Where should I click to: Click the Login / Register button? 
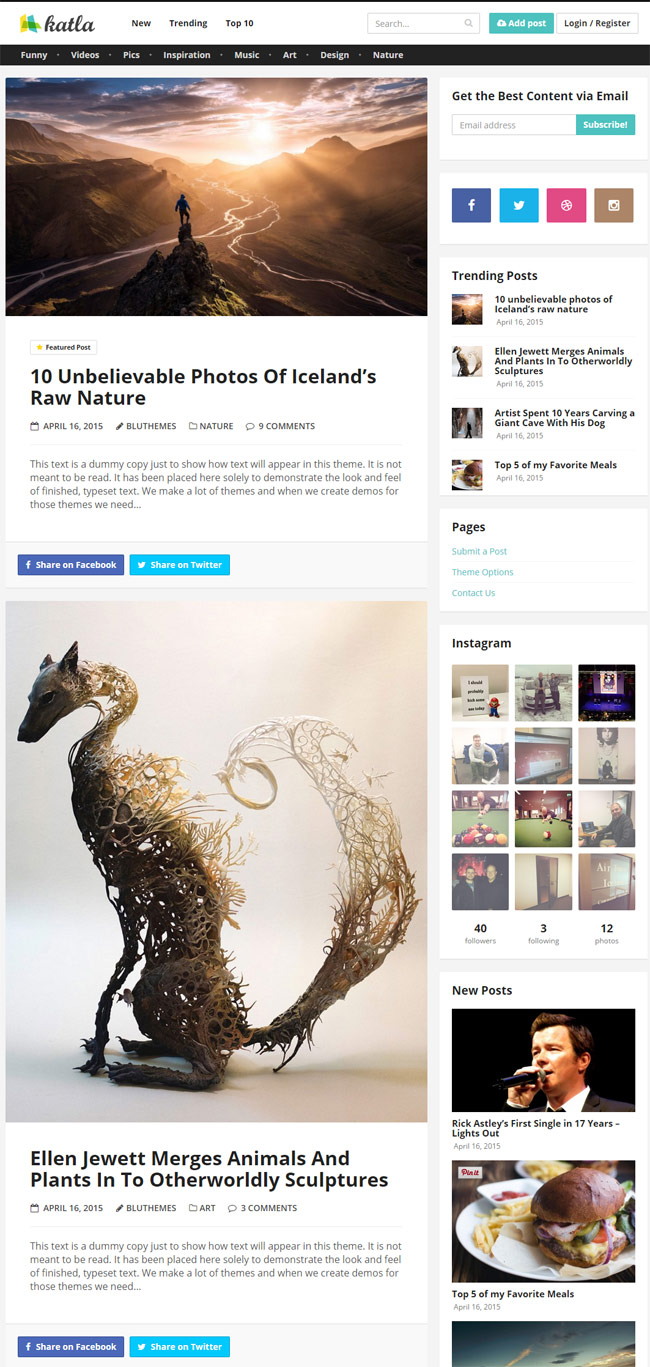pos(597,23)
